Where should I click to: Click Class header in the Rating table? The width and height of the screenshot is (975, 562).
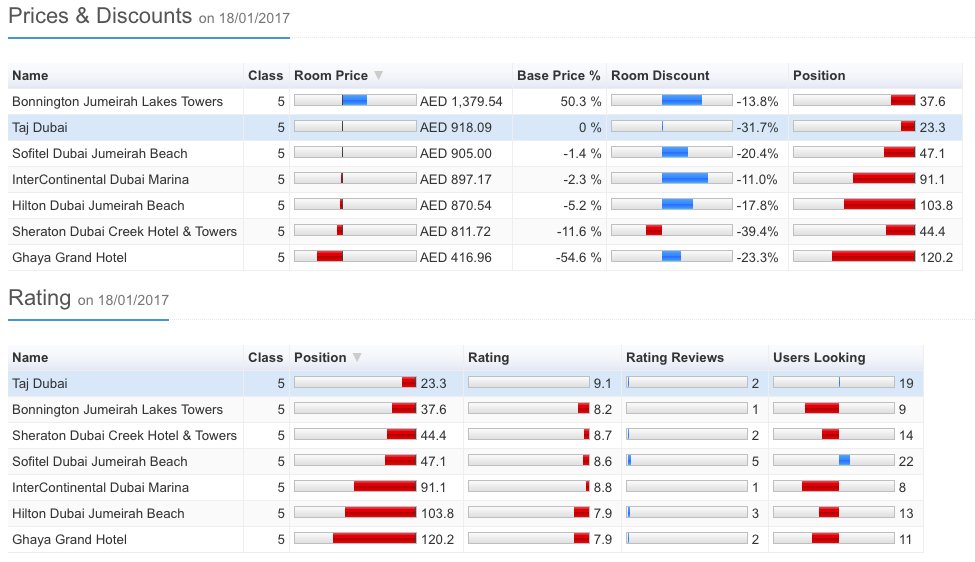click(x=266, y=357)
